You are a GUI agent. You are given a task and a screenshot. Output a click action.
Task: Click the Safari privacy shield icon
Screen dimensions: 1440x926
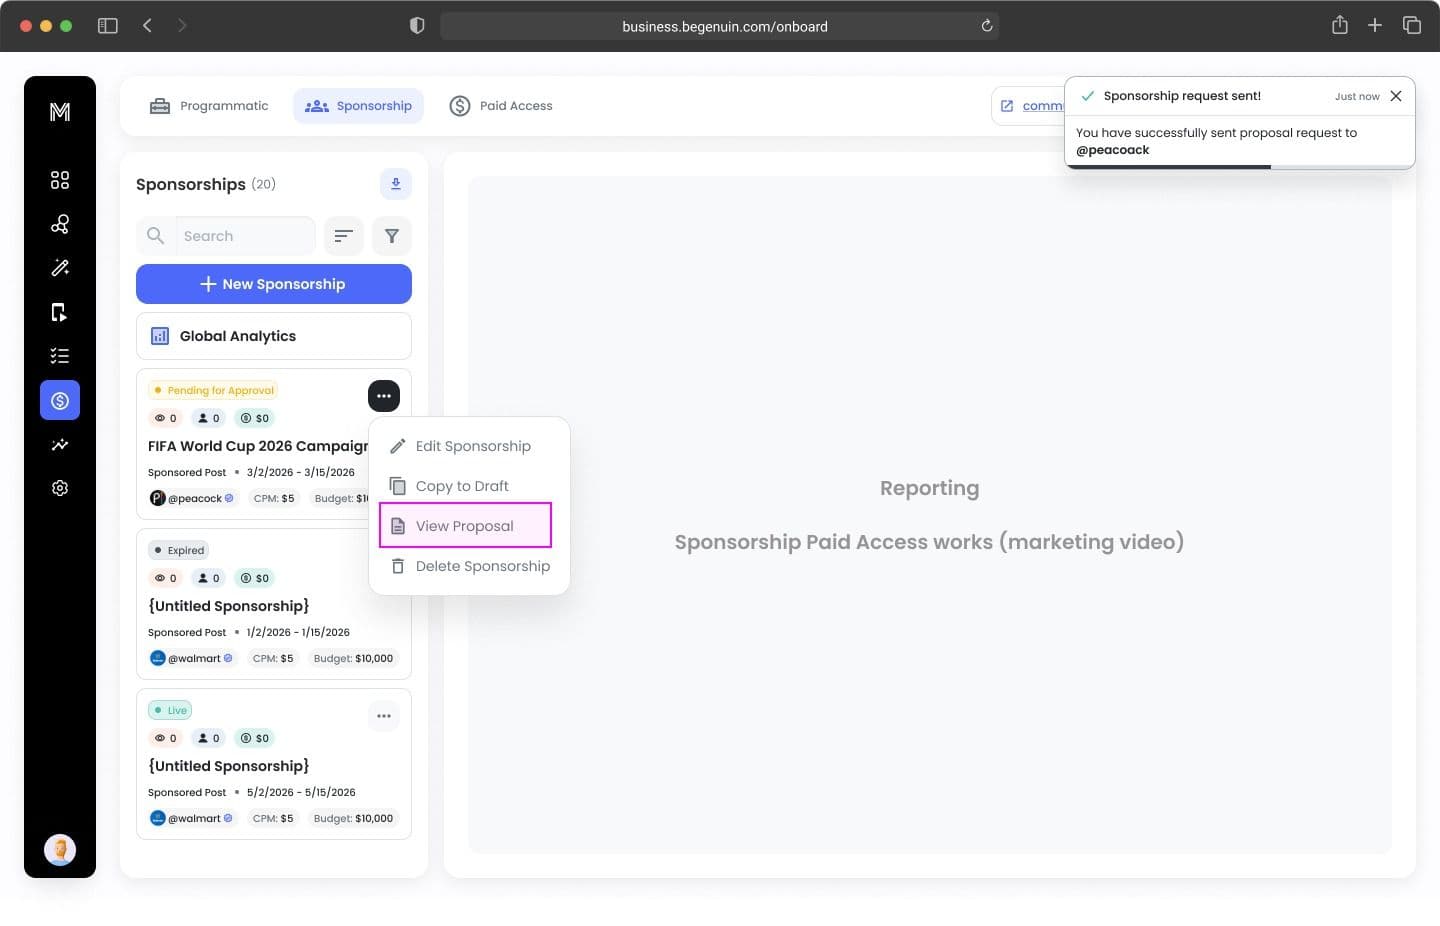(x=417, y=26)
